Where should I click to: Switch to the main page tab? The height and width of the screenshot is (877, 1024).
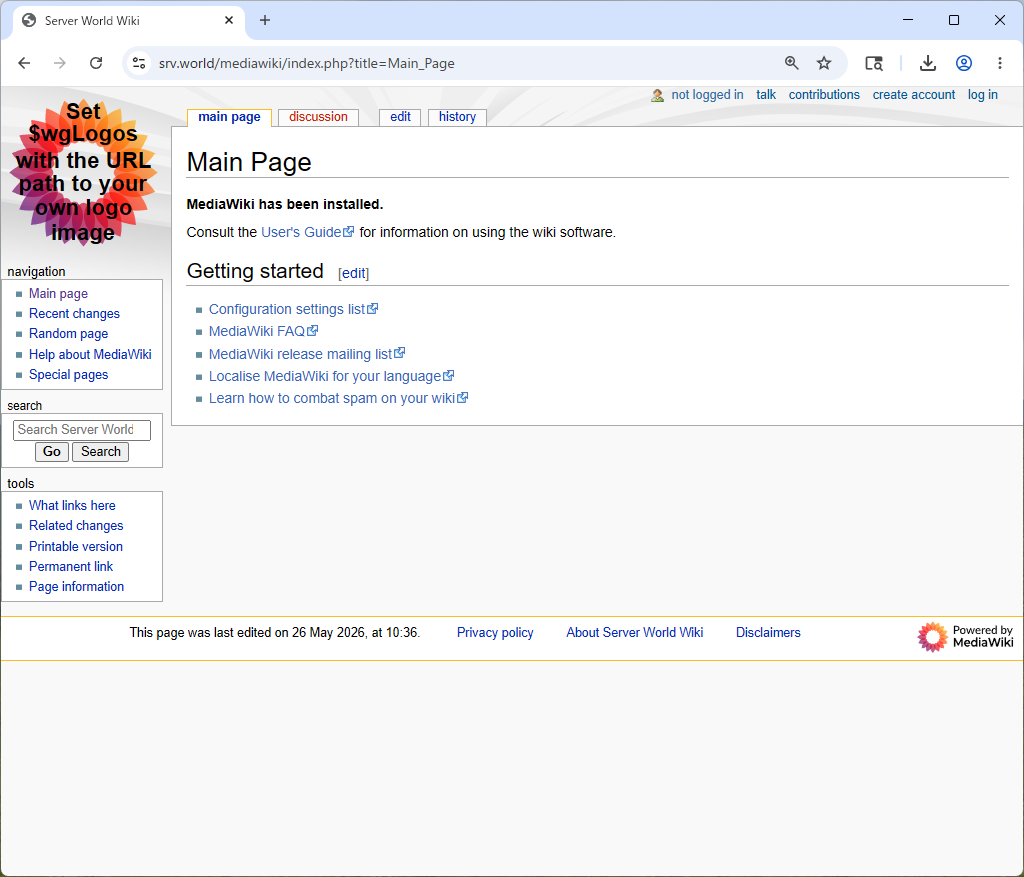click(x=229, y=117)
